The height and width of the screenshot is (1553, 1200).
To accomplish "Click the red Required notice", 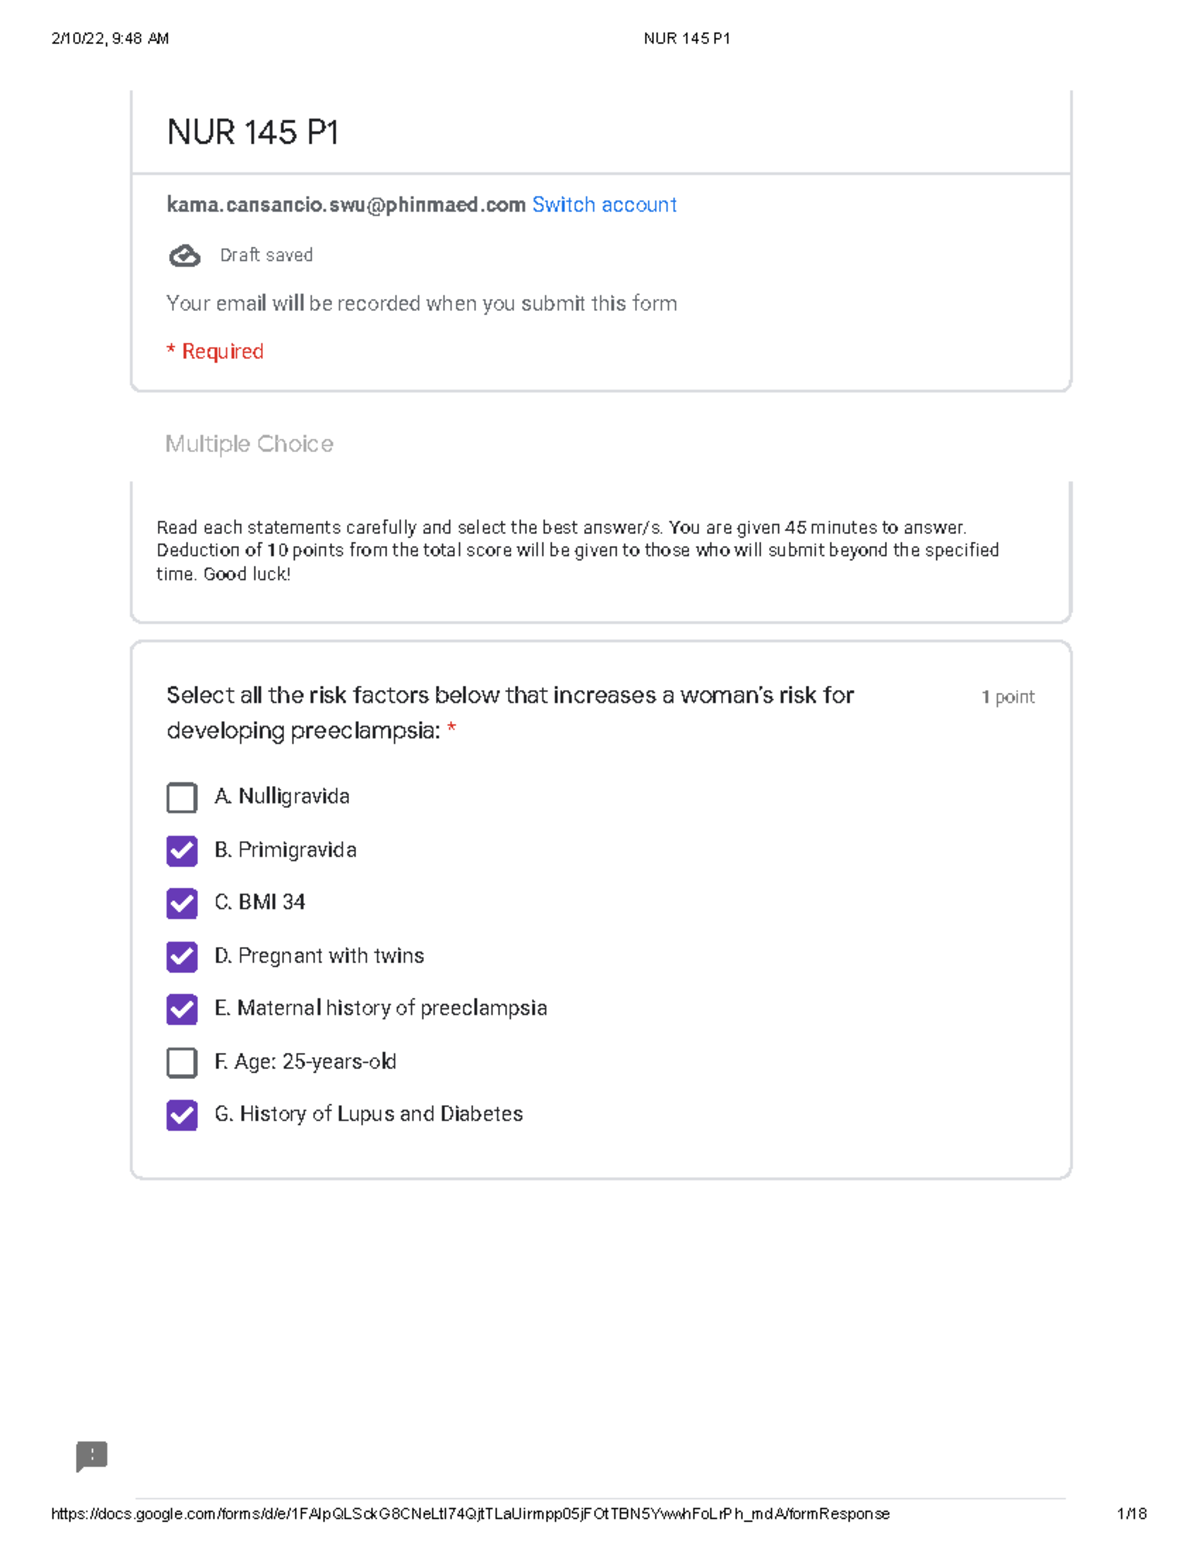I will (215, 352).
